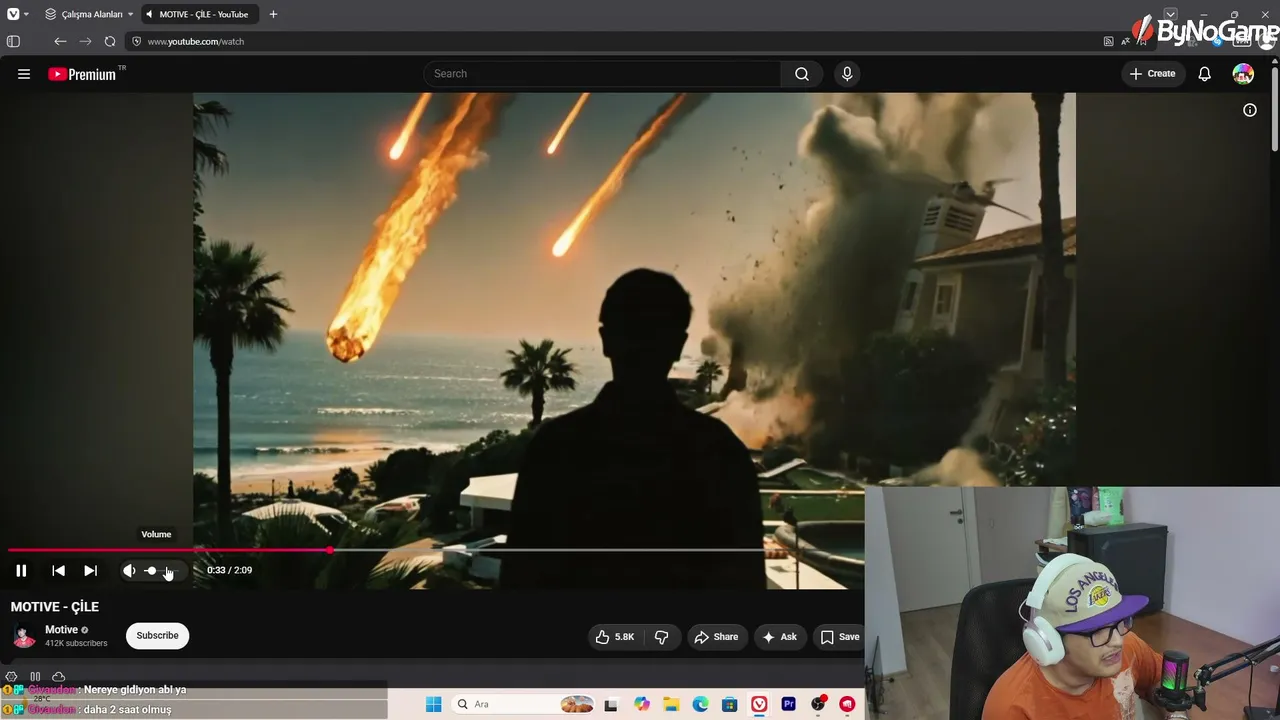Open Microsoft Edge from the taskbar
This screenshot has width=1280, height=720.
[700, 704]
